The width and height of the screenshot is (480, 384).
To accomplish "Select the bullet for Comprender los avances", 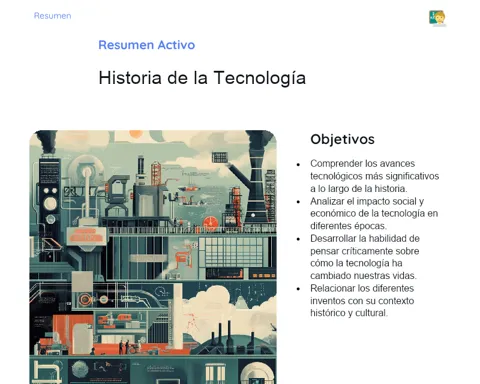I will [298, 164].
